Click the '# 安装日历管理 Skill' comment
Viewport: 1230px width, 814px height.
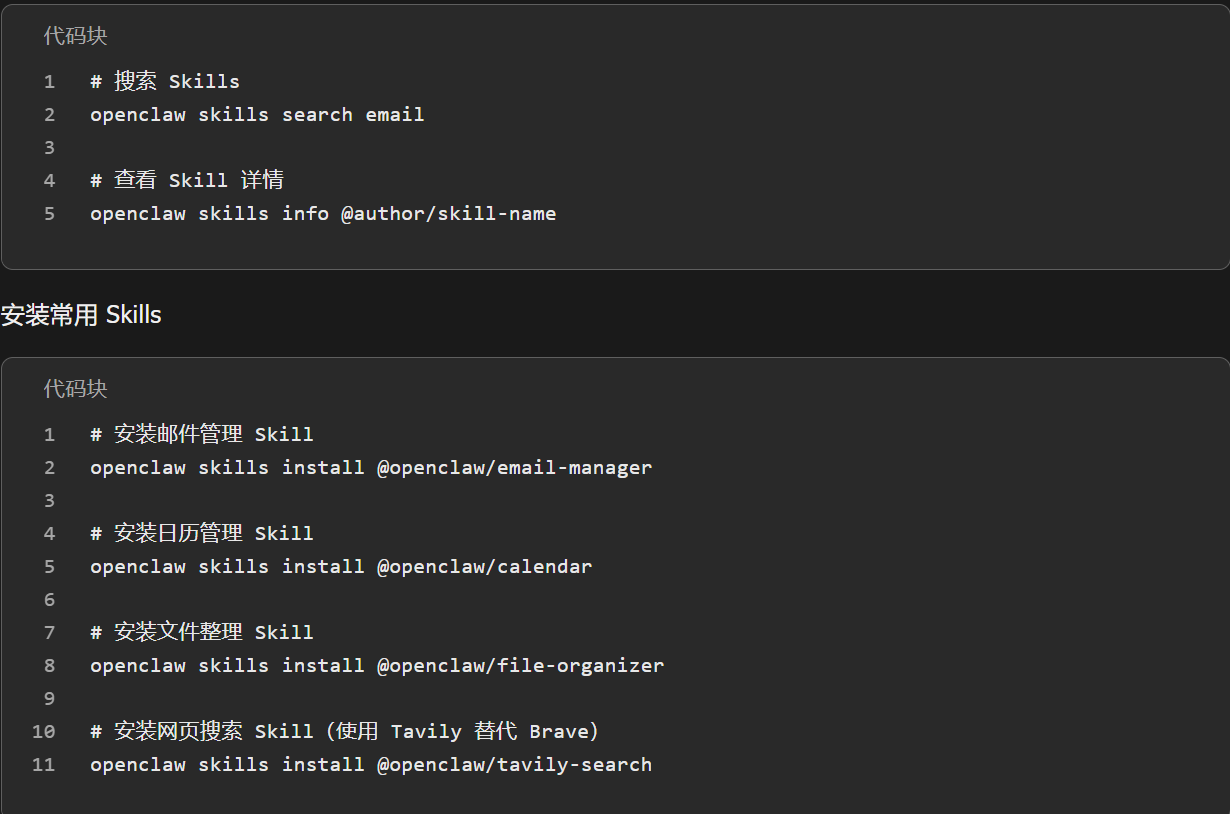[x=202, y=534]
